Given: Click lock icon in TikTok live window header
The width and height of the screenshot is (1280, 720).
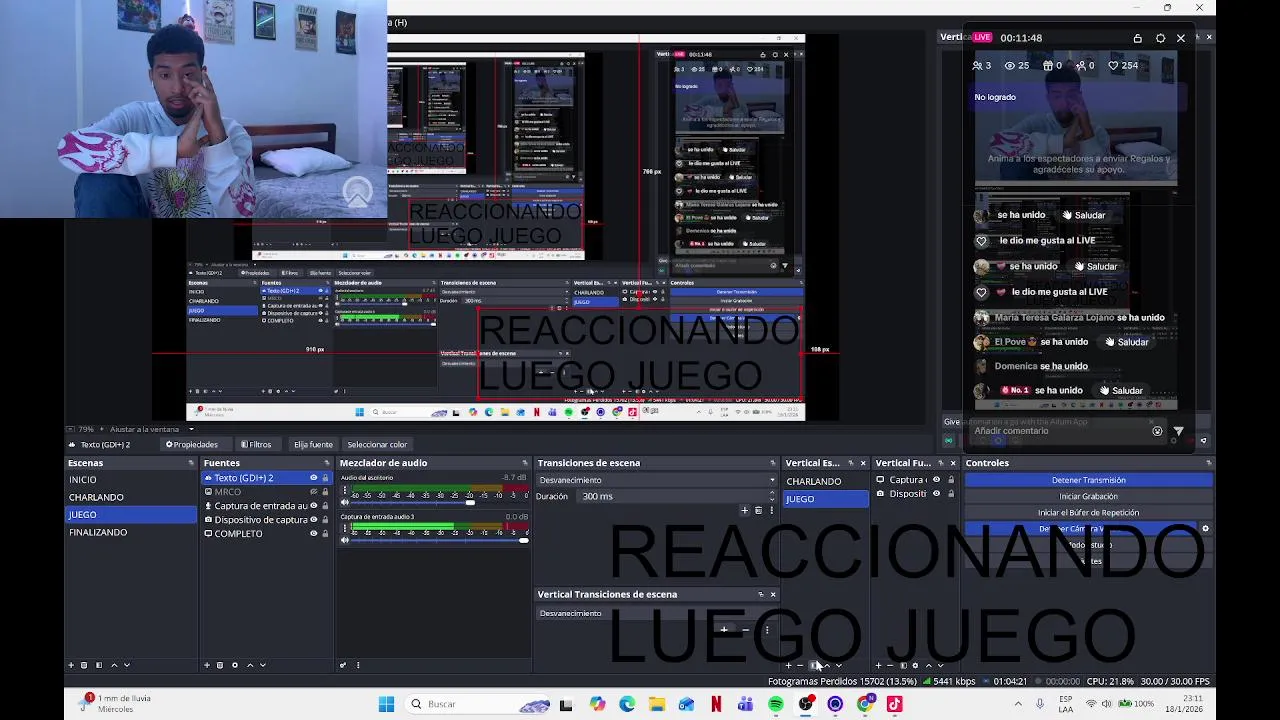Looking at the screenshot, I should click(1137, 38).
